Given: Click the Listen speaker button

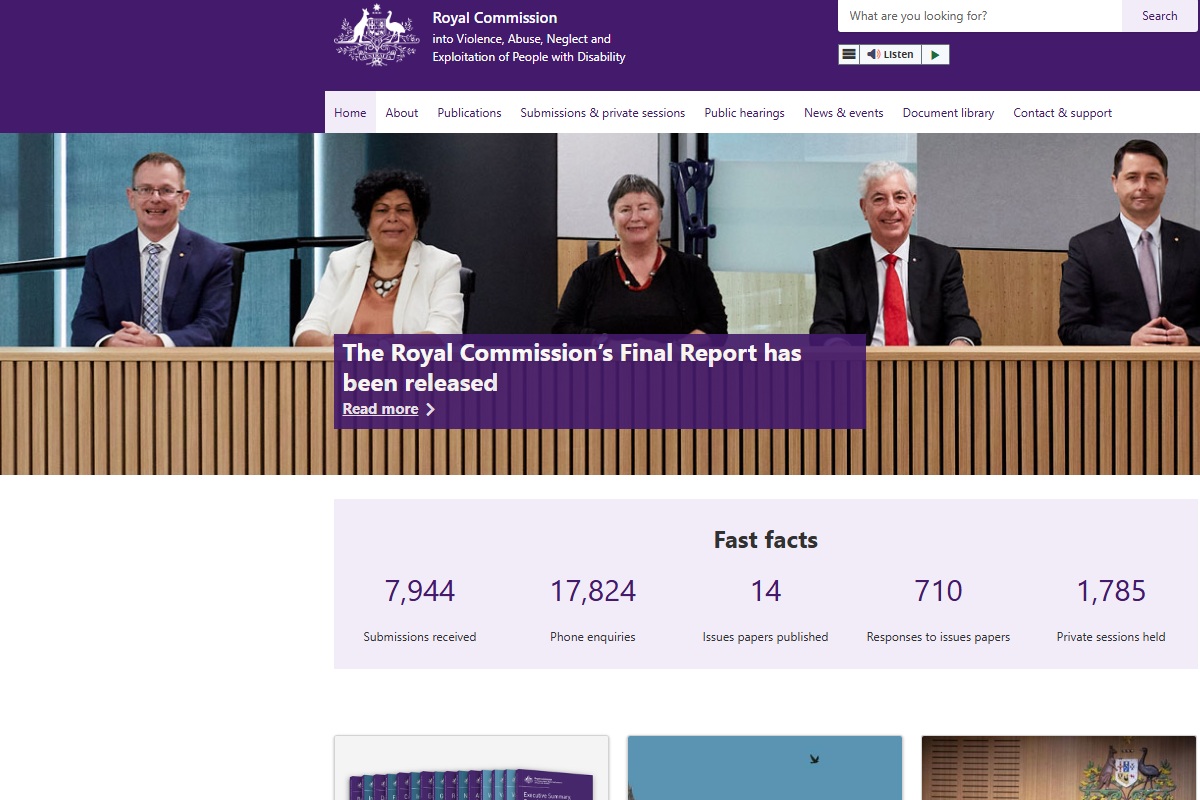Looking at the screenshot, I should click(890, 55).
